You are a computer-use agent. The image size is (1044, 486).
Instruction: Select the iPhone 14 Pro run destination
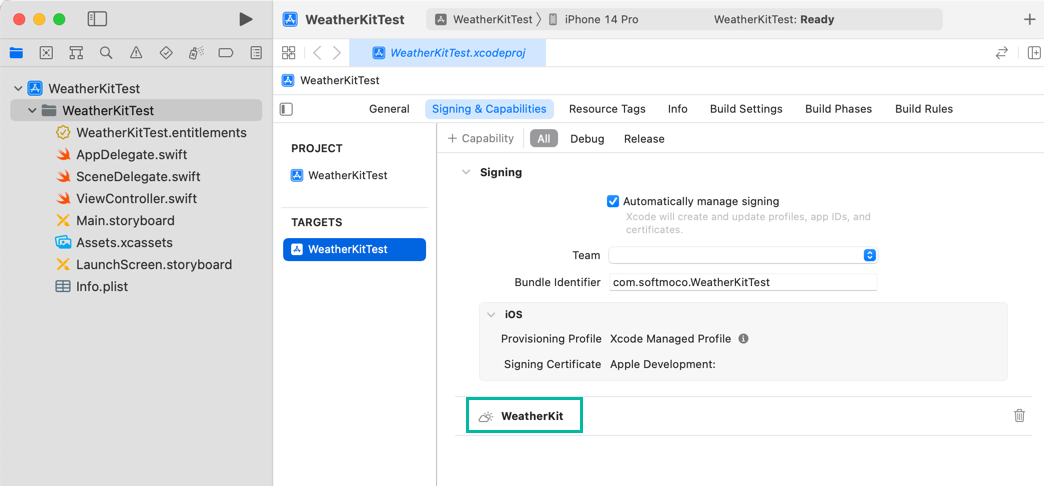click(600, 20)
